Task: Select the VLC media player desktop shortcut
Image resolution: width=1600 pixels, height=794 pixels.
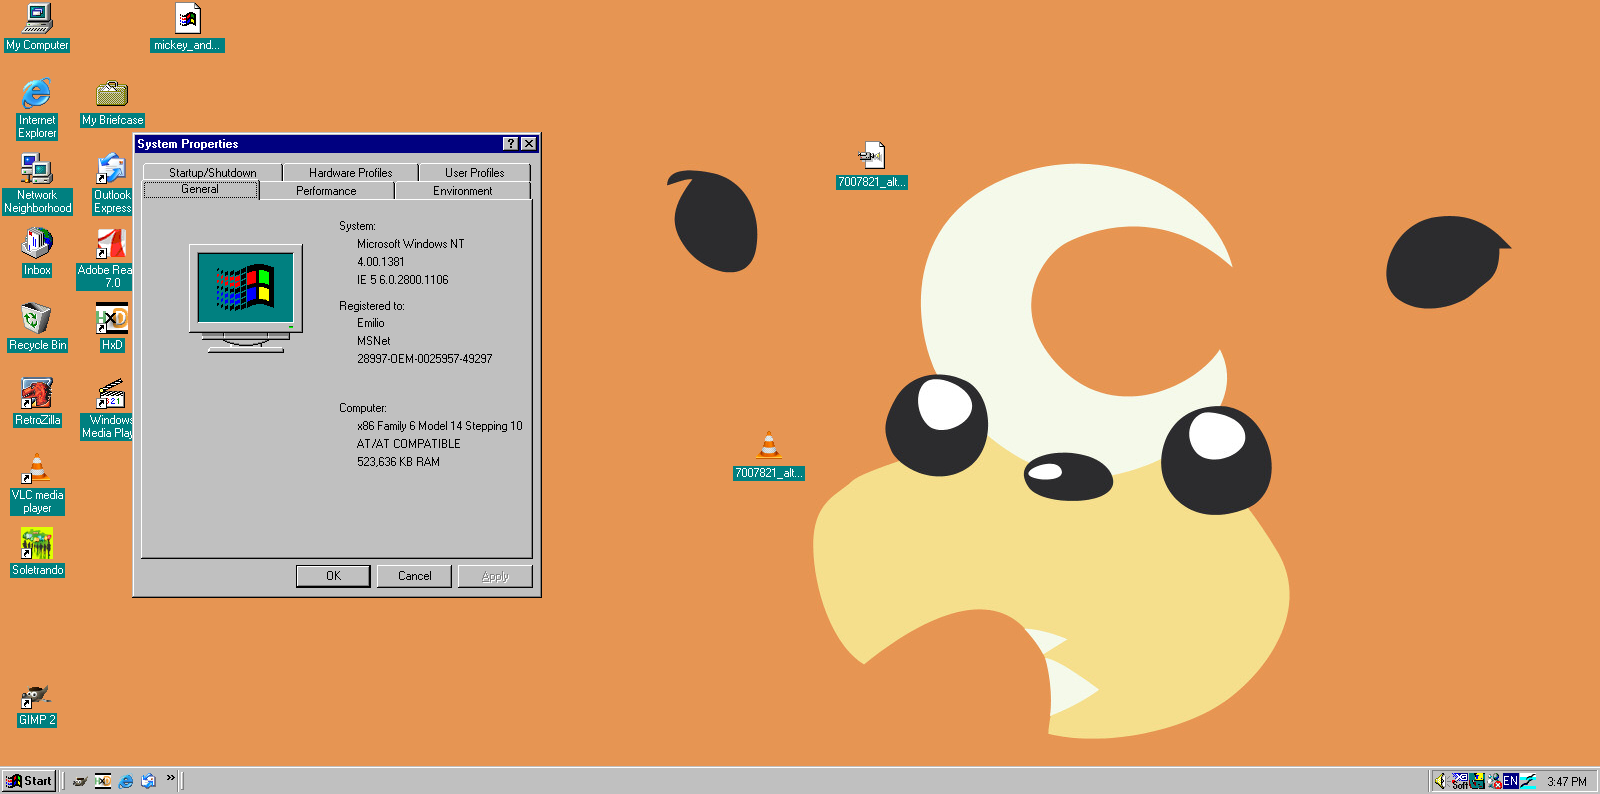Action: [37, 470]
